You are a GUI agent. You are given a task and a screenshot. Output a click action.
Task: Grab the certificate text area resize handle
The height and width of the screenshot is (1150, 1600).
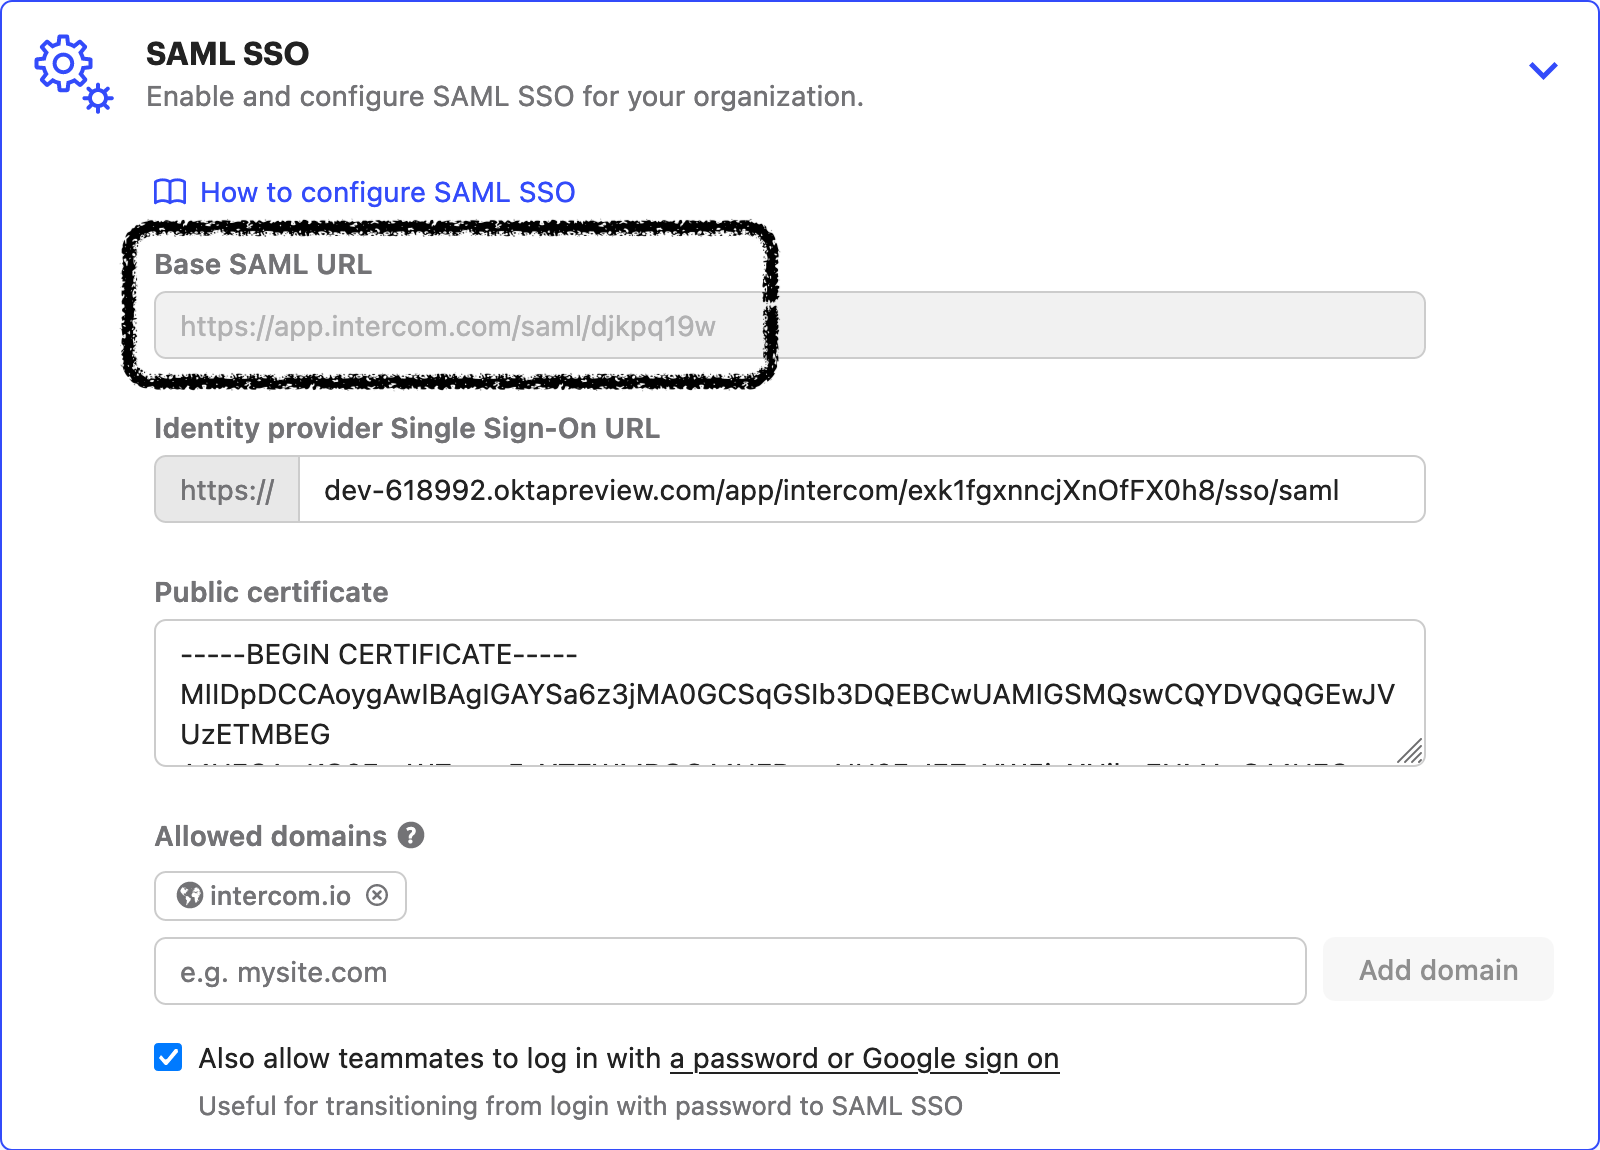1410,751
